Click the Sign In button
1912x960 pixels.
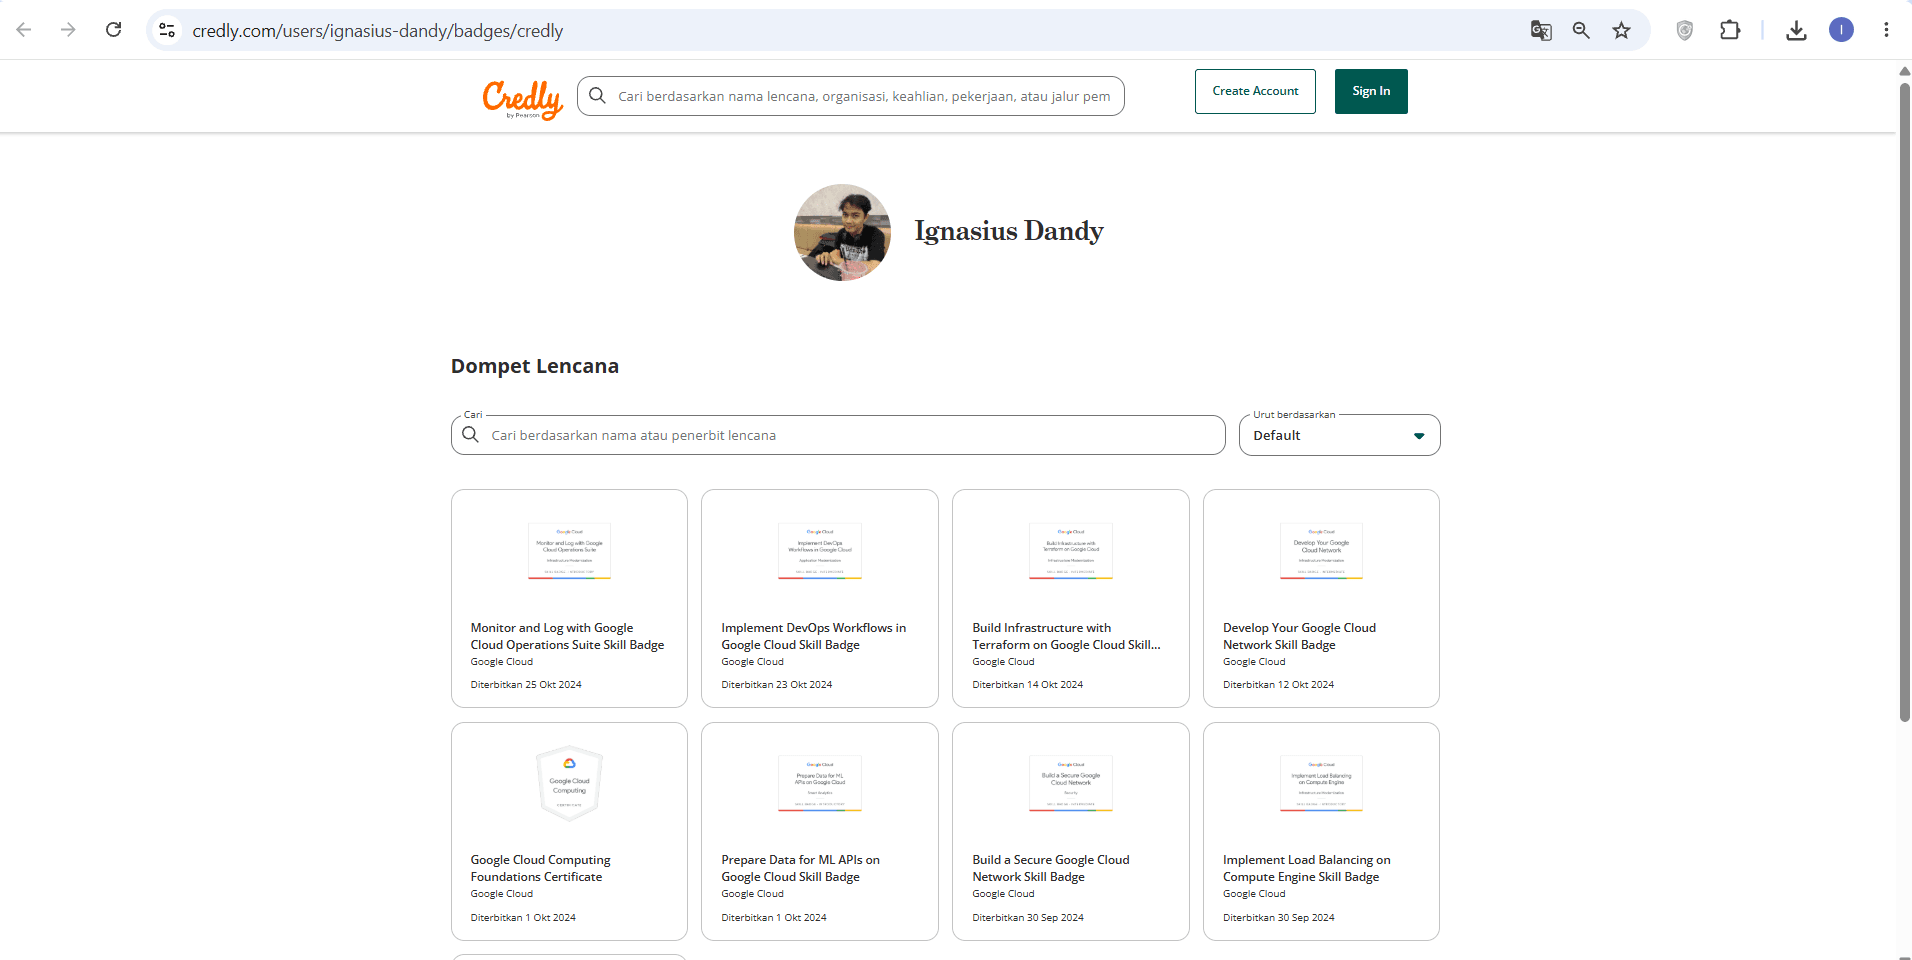click(x=1371, y=91)
